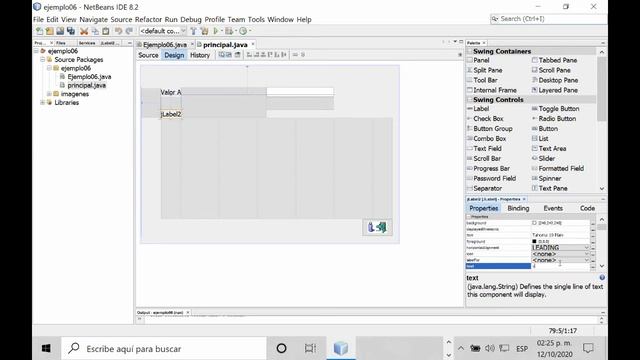
Task: Click the Clean and Build broom icon
Action: click(204, 31)
